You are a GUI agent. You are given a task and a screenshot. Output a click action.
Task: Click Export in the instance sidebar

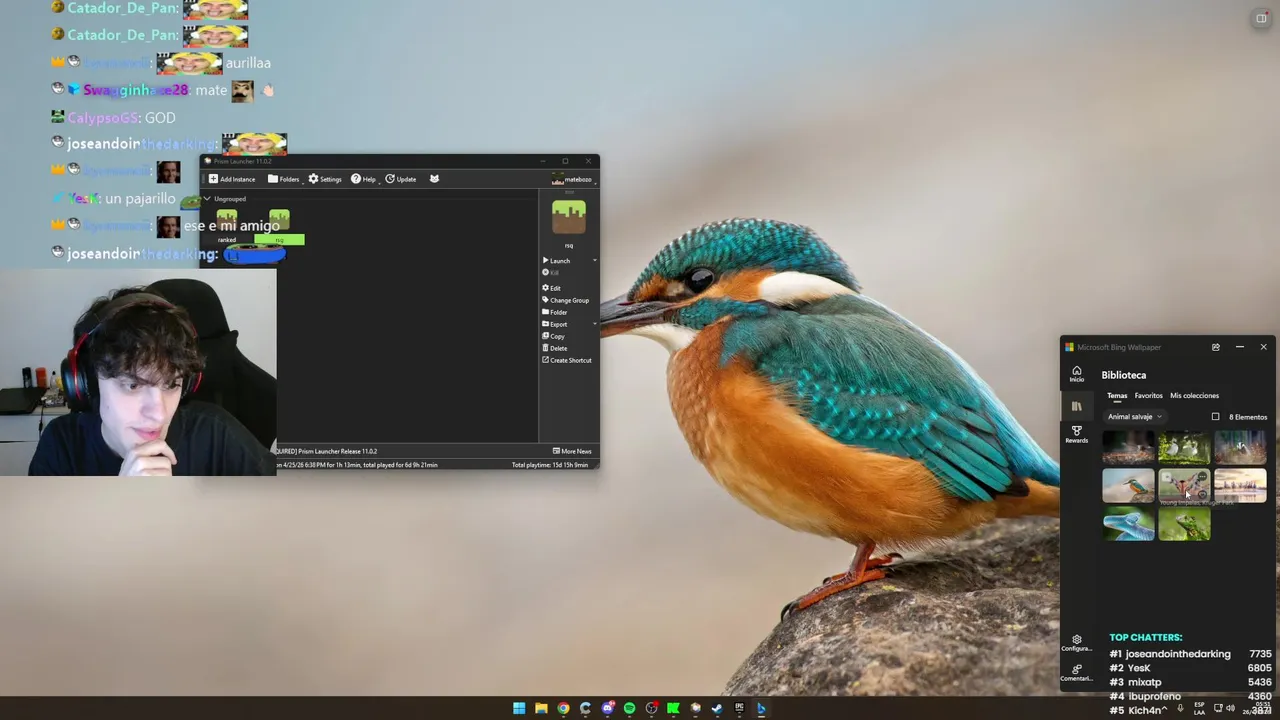[554, 324]
